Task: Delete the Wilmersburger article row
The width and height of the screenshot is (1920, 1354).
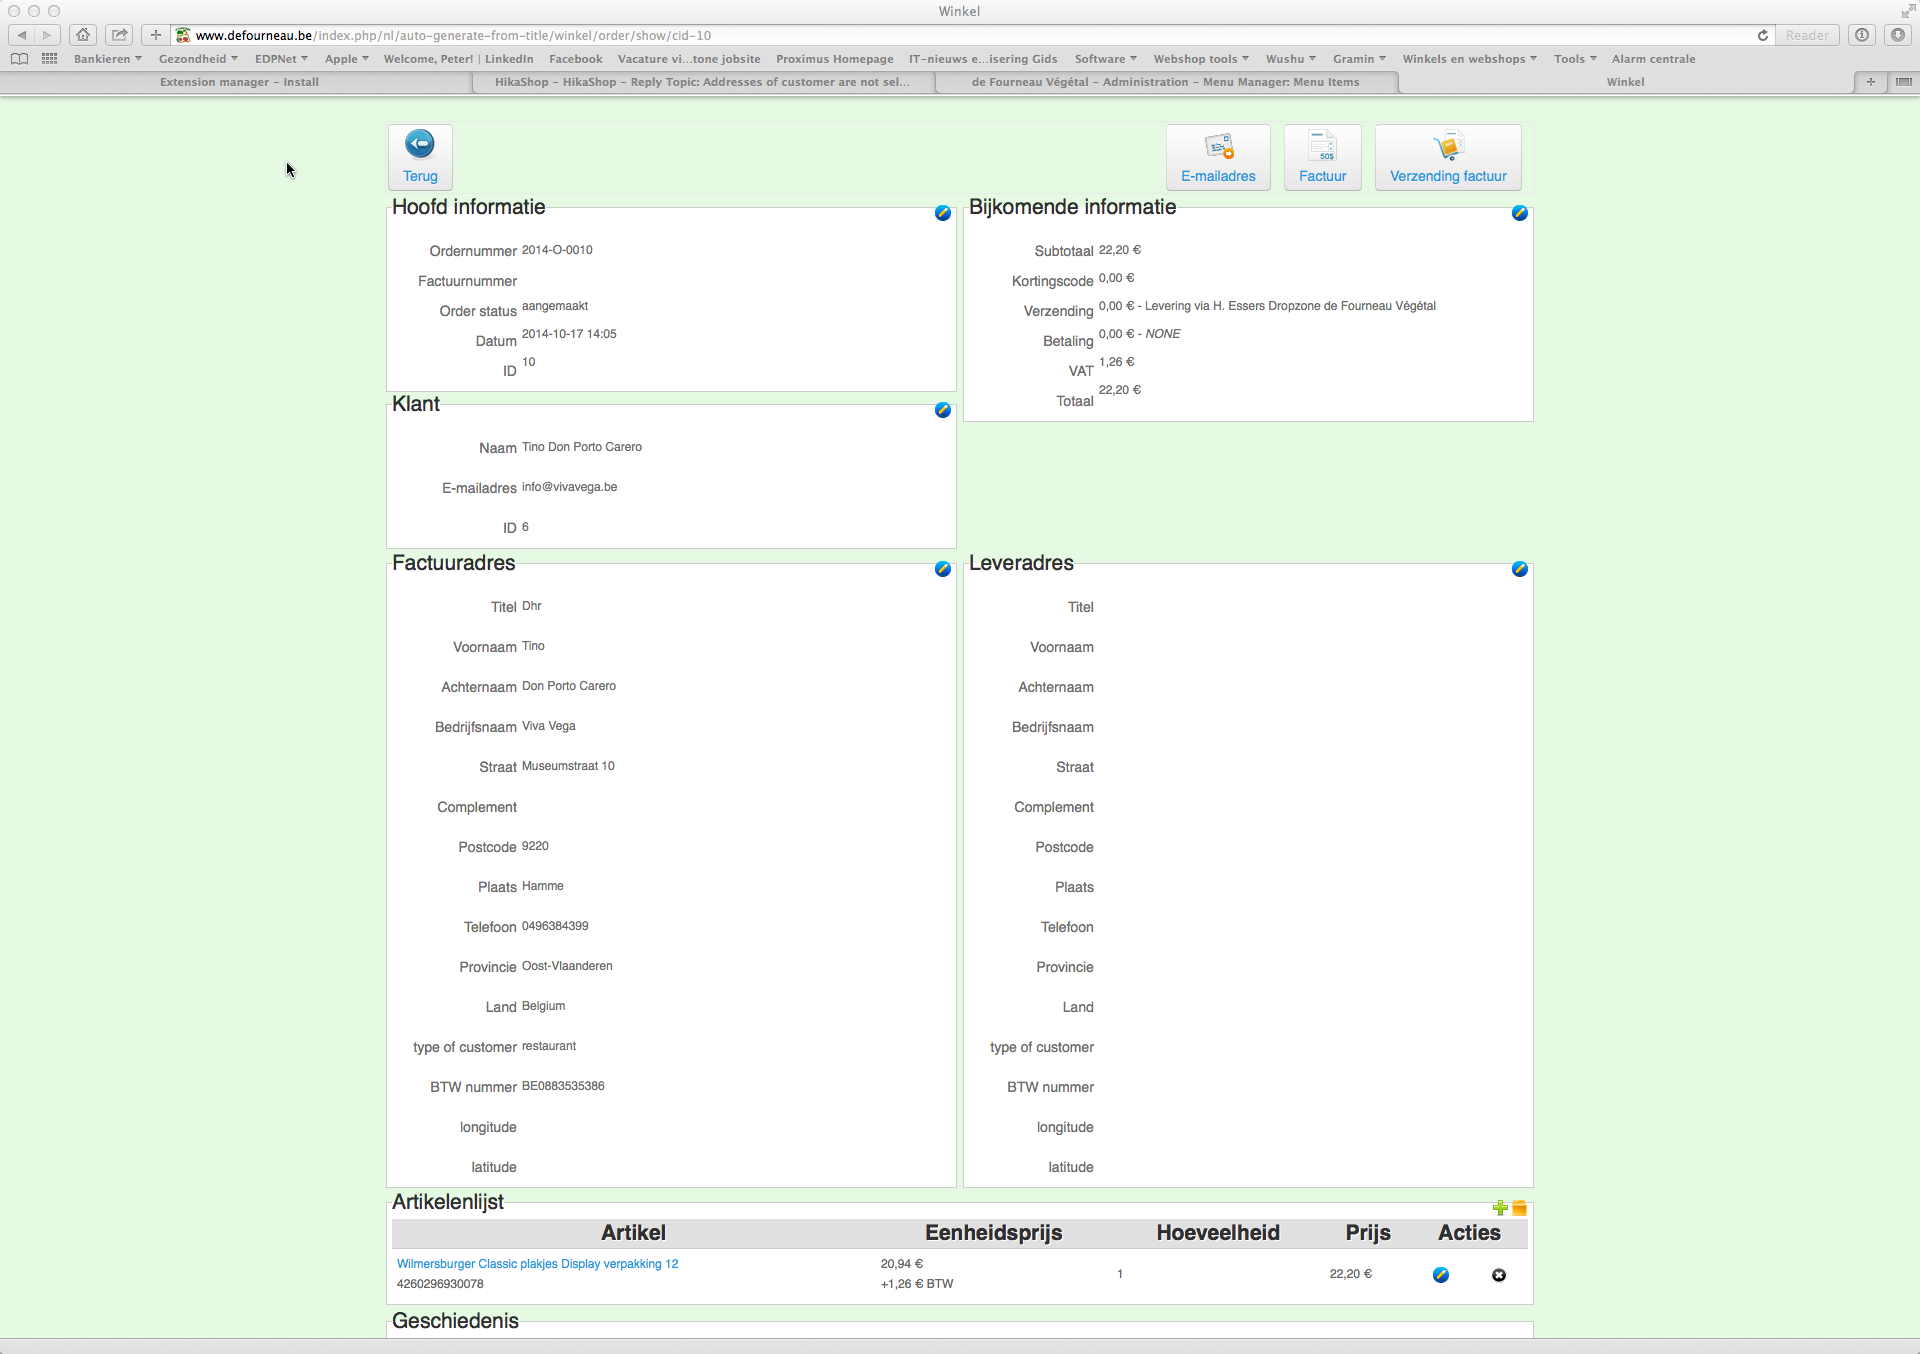Action: pyautogui.click(x=1498, y=1275)
